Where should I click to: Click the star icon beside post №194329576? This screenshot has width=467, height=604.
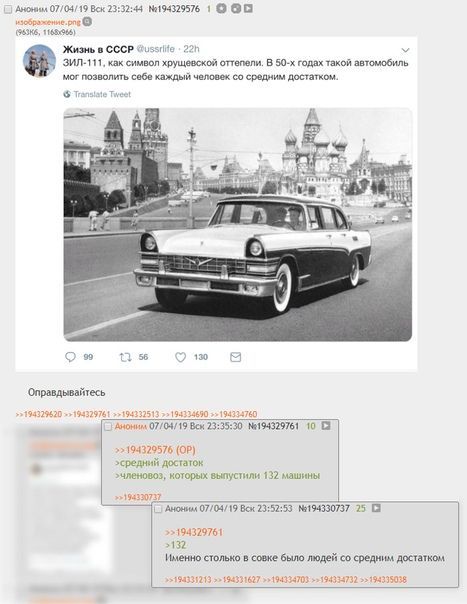click(221, 8)
